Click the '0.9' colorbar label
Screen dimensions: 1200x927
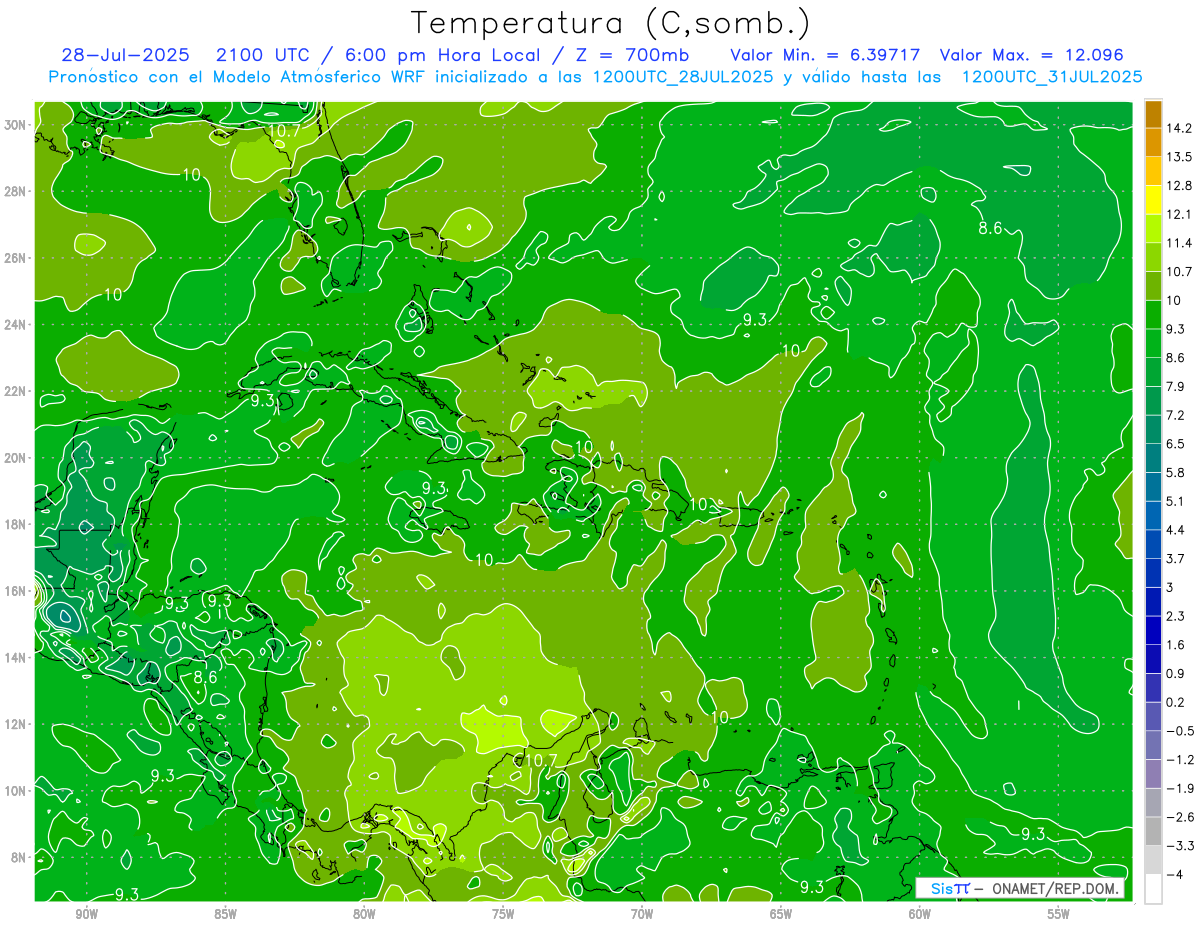click(x=1177, y=673)
